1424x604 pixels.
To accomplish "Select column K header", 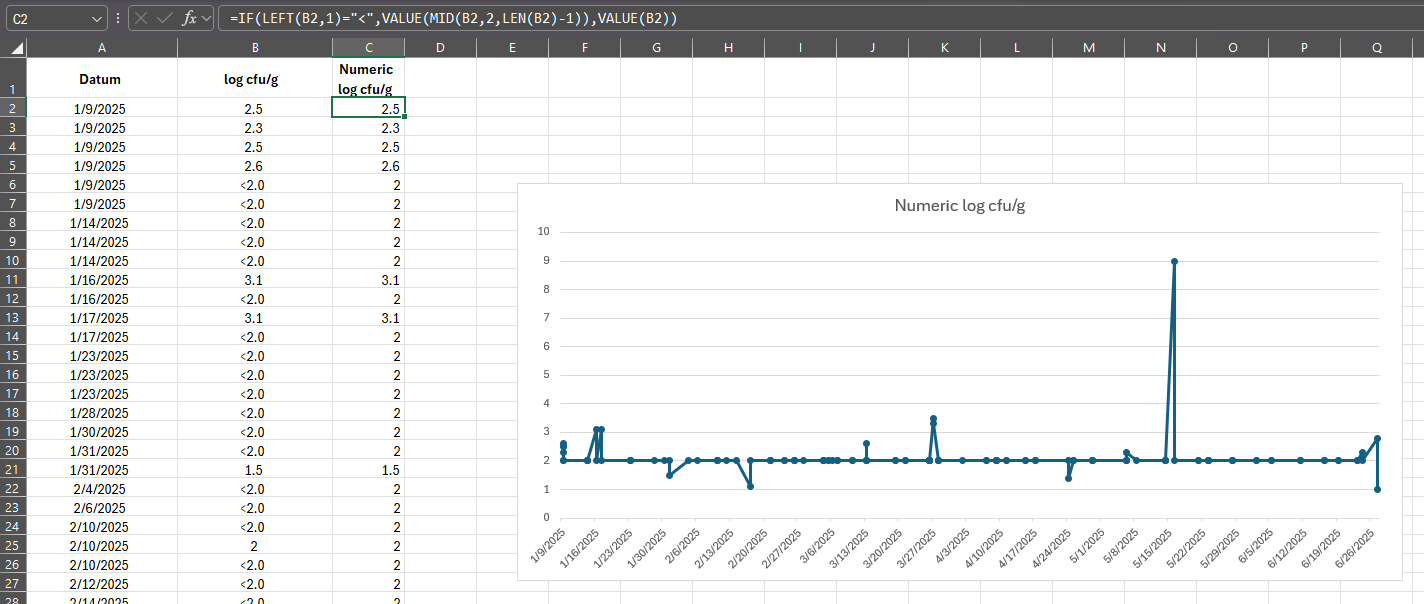I will coord(944,48).
